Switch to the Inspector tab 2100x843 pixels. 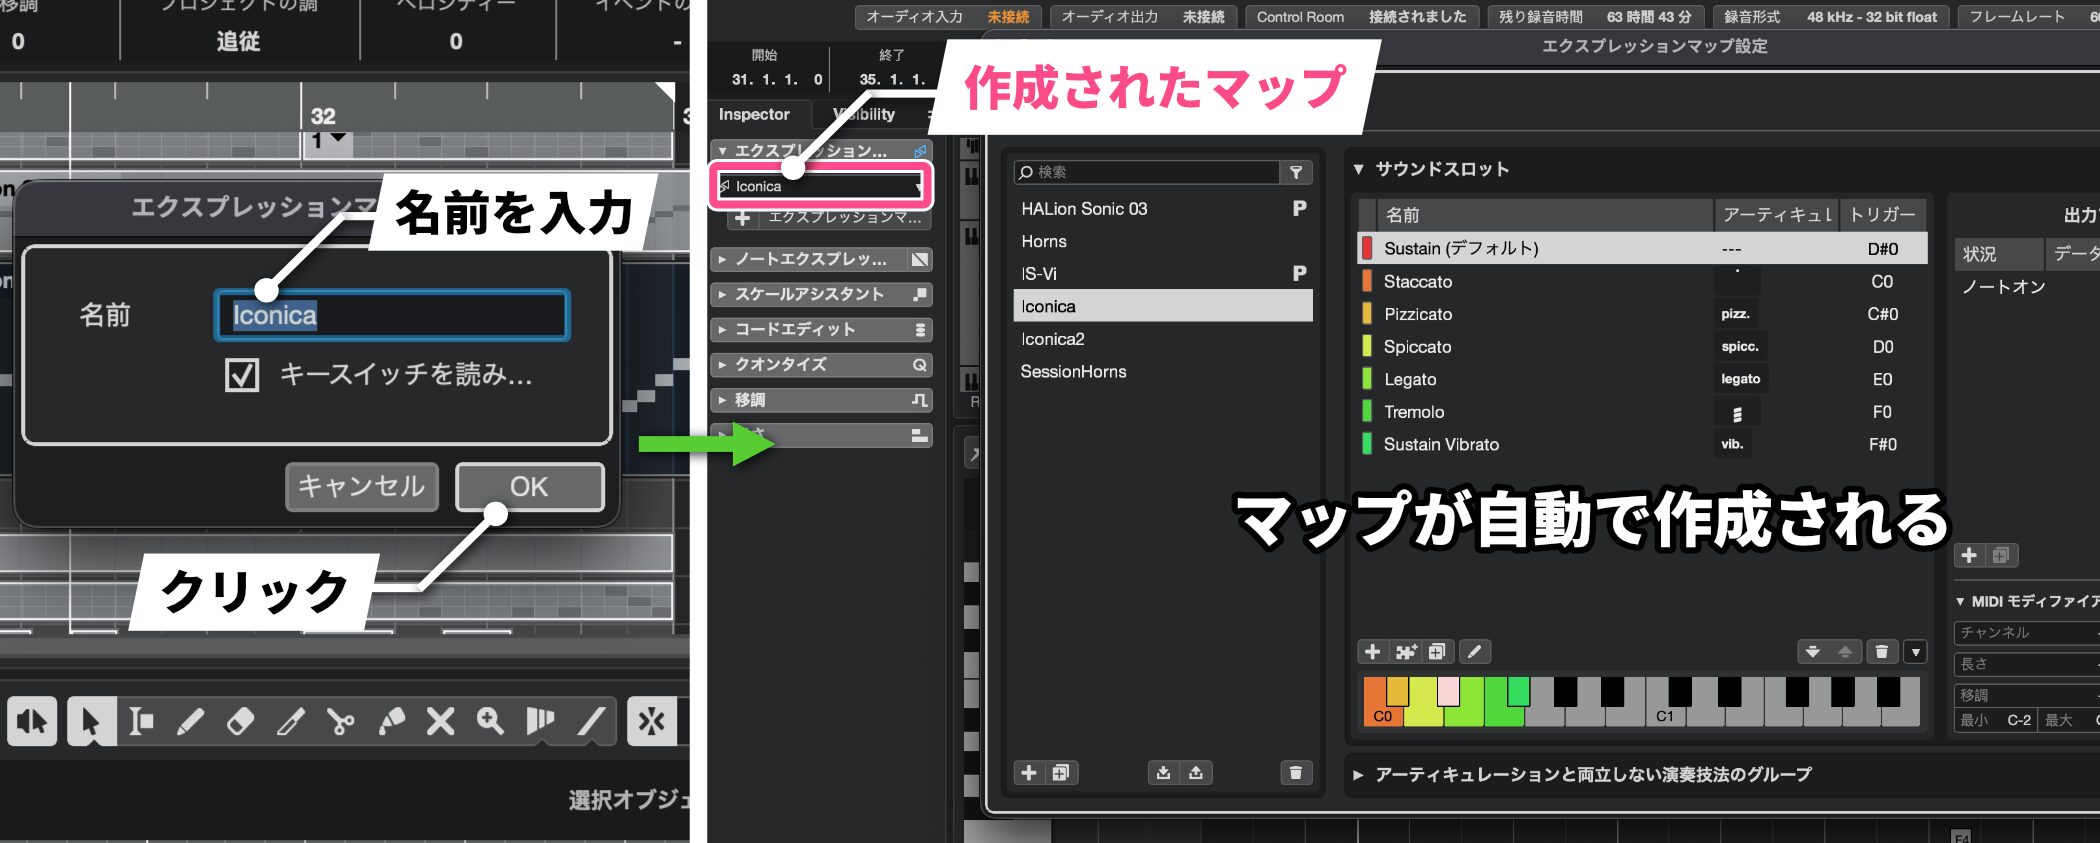[x=754, y=114]
